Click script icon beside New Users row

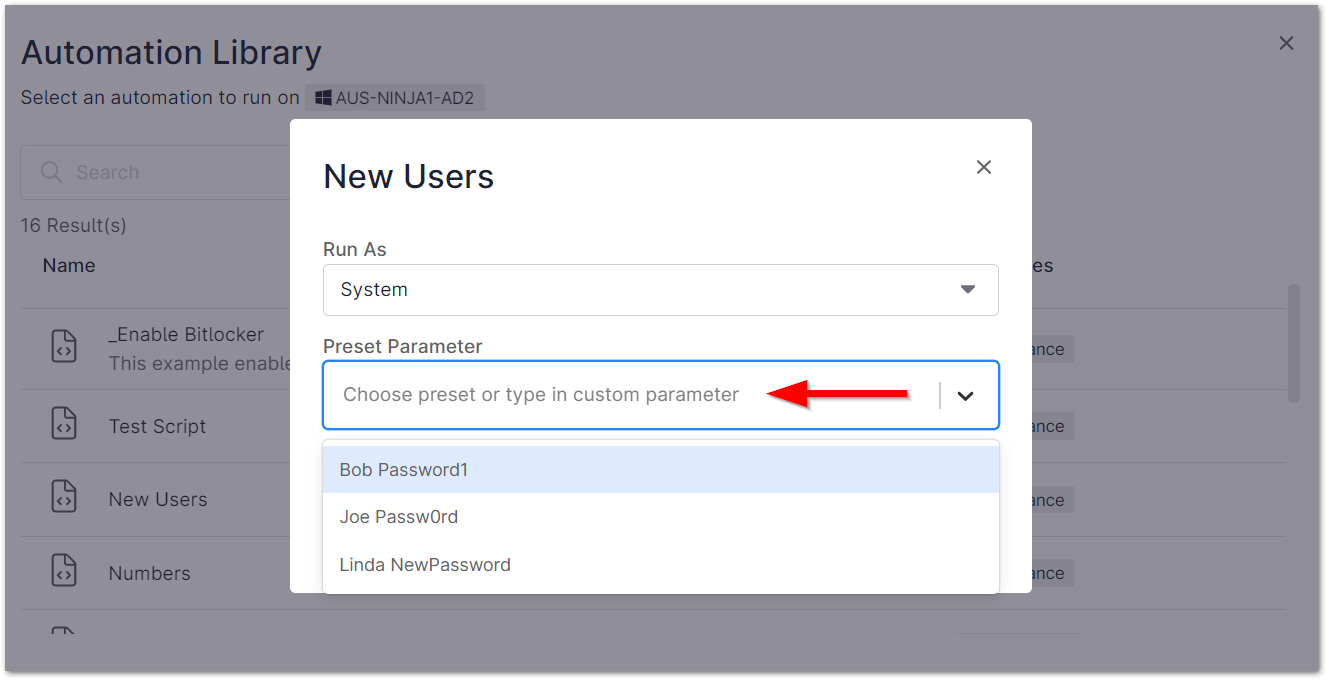[64, 498]
